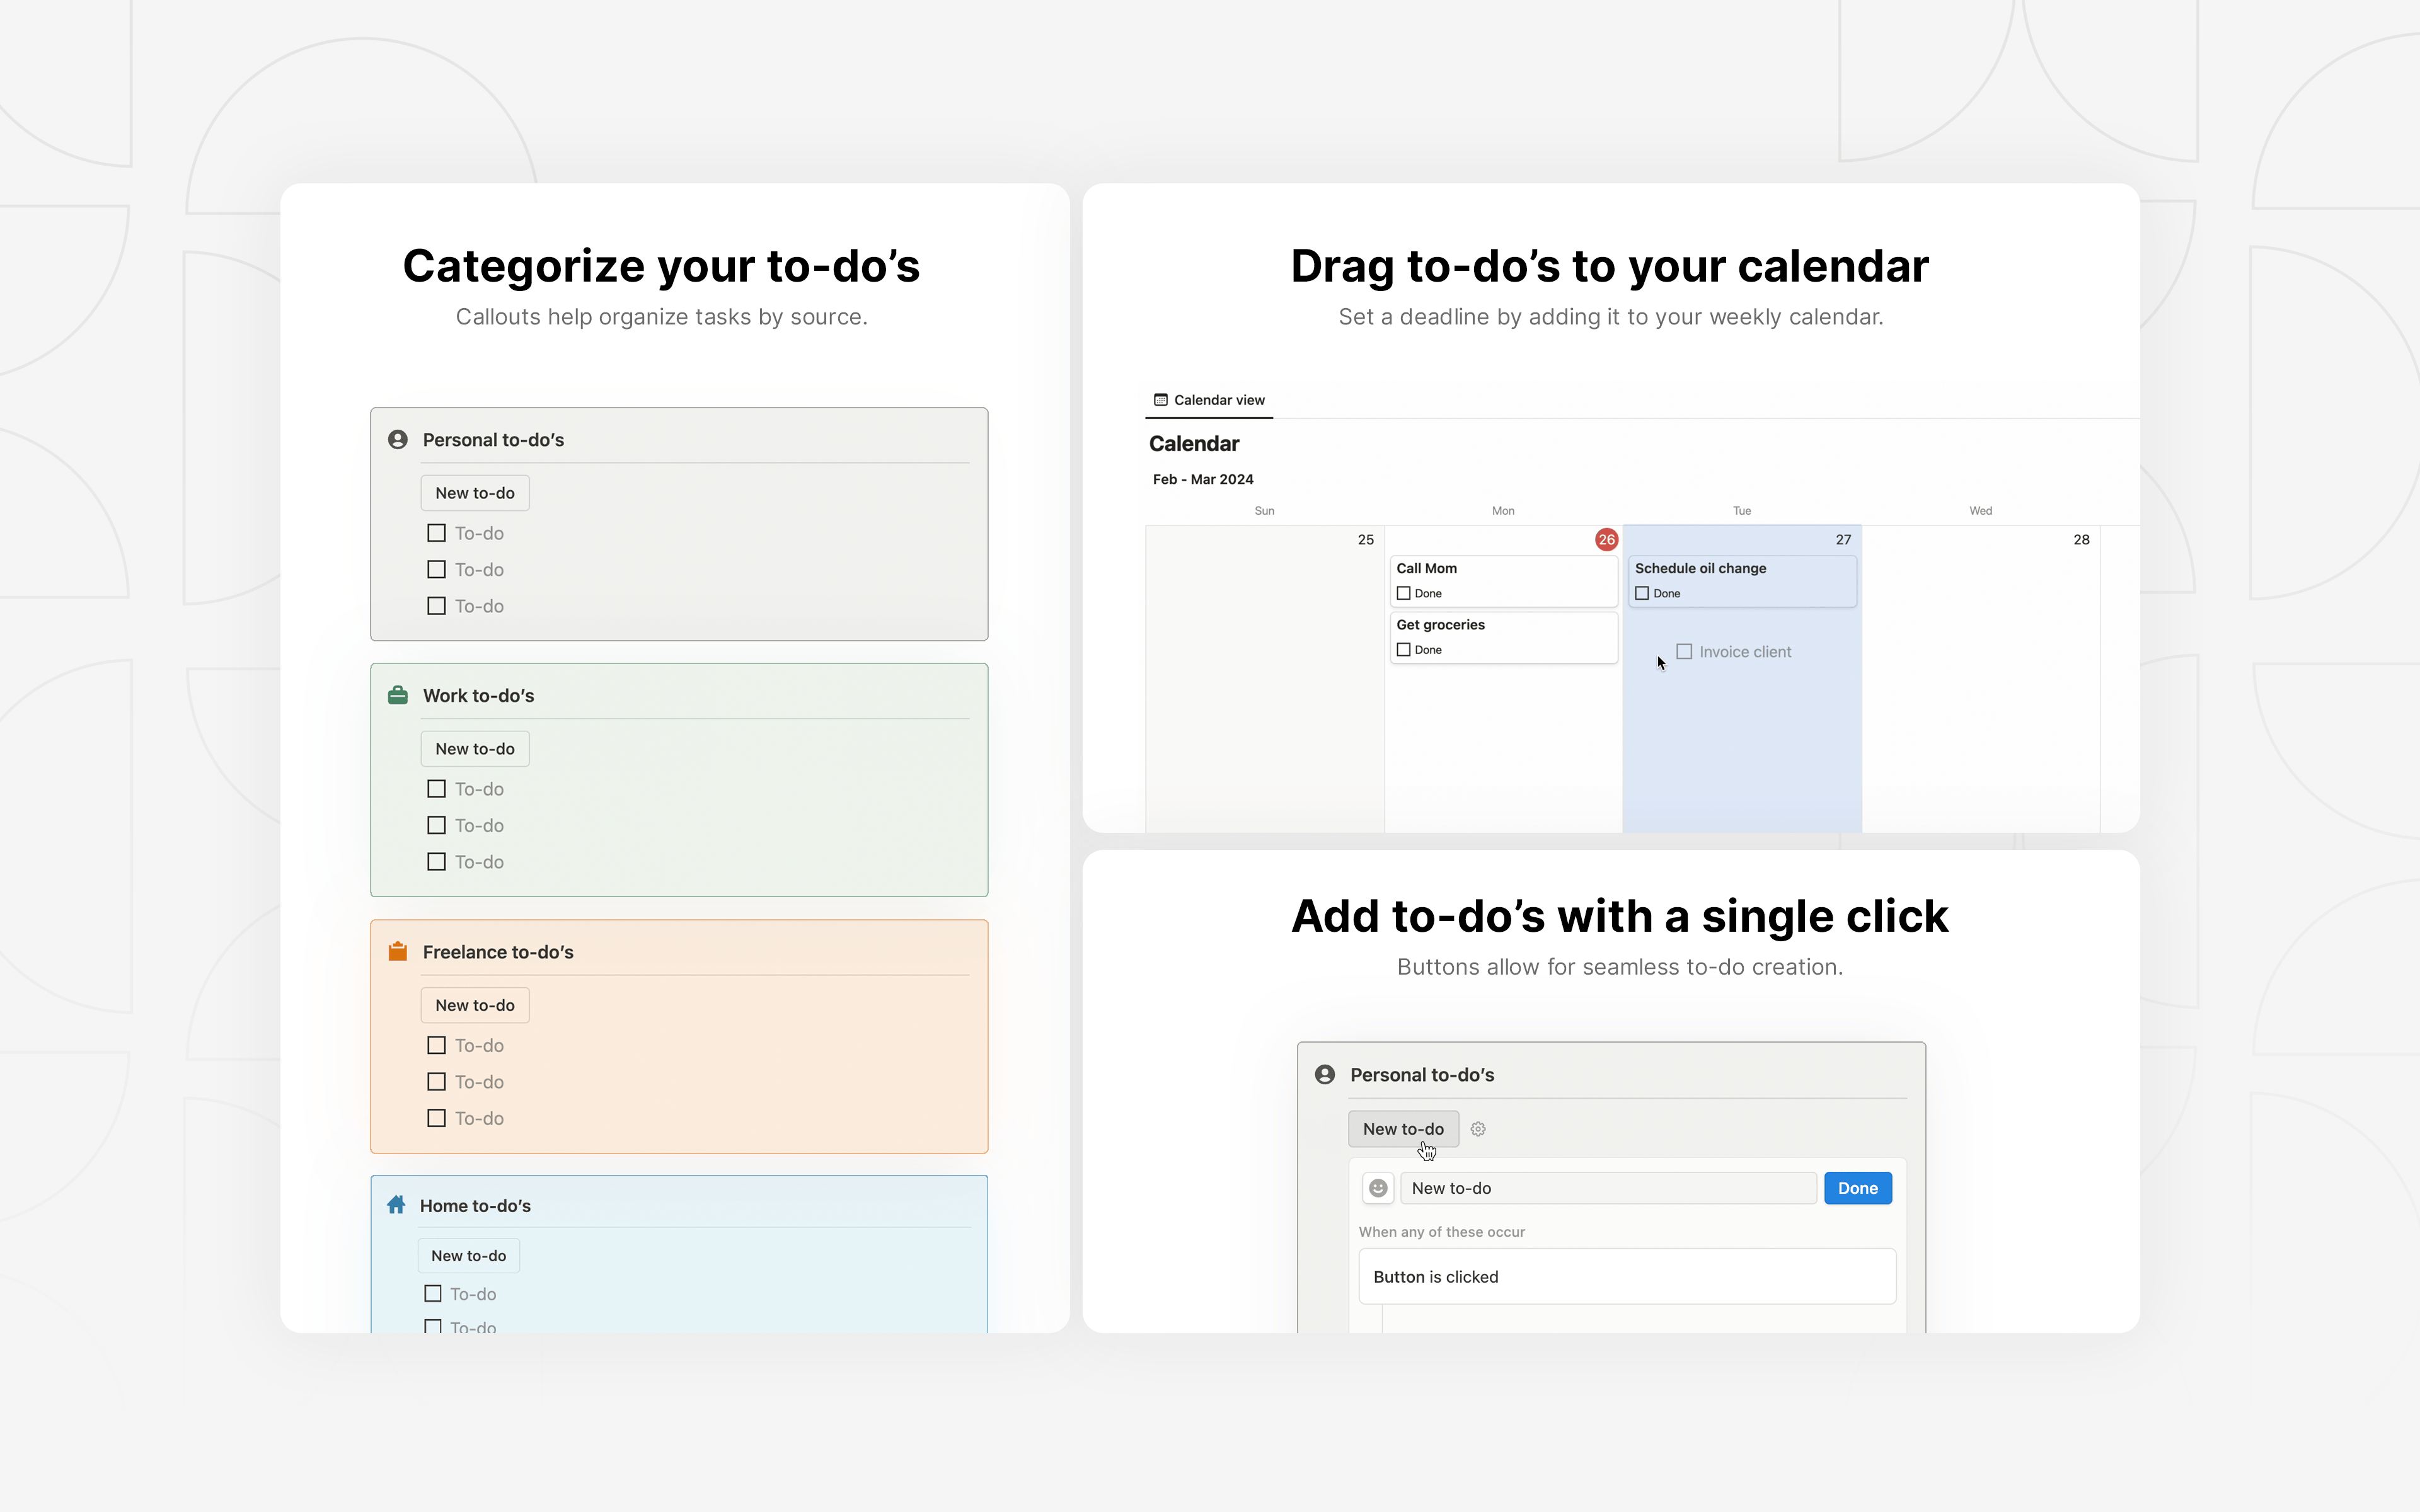The height and width of the screenshot is (1512, 2420).
Task: Click the person icon in the bottom-right card
Action: [x=1325, y=1075]
